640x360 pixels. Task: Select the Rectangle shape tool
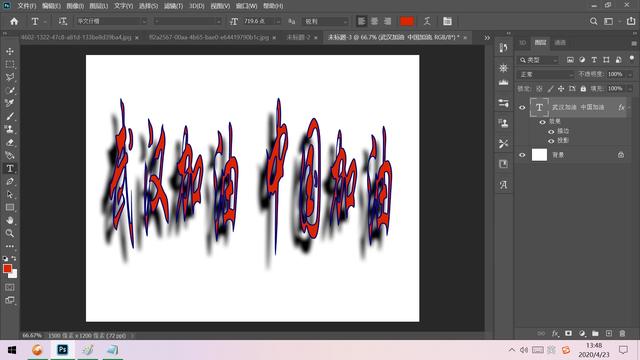tap(10, 207)
